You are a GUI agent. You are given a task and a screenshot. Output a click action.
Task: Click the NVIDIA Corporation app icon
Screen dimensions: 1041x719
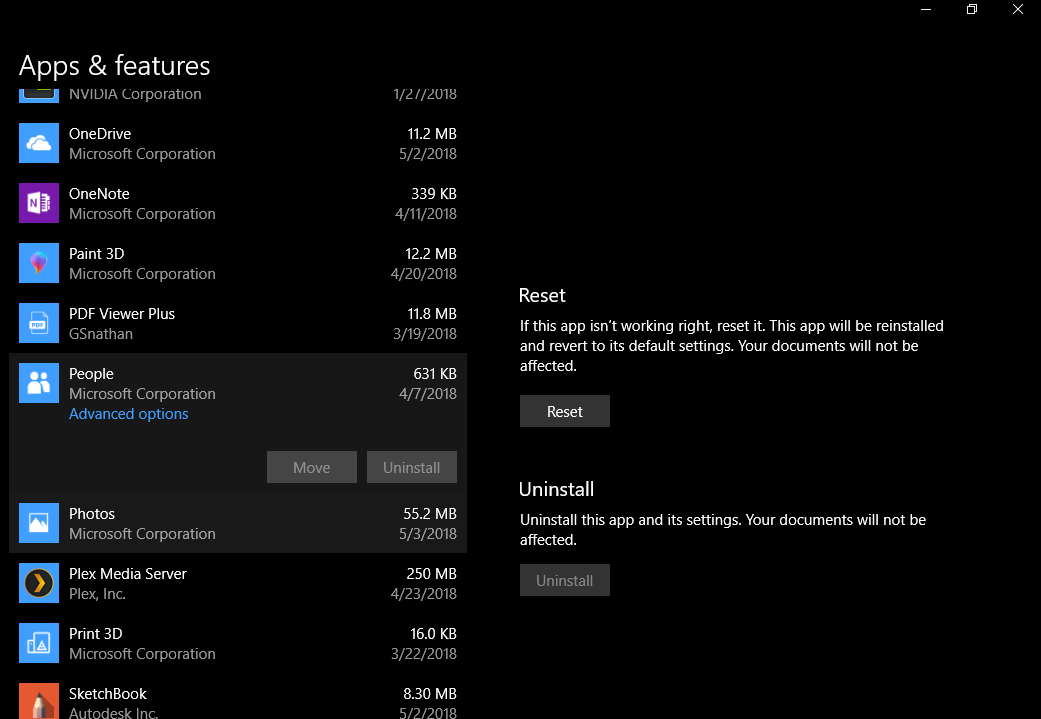click(x=38, y=90)
